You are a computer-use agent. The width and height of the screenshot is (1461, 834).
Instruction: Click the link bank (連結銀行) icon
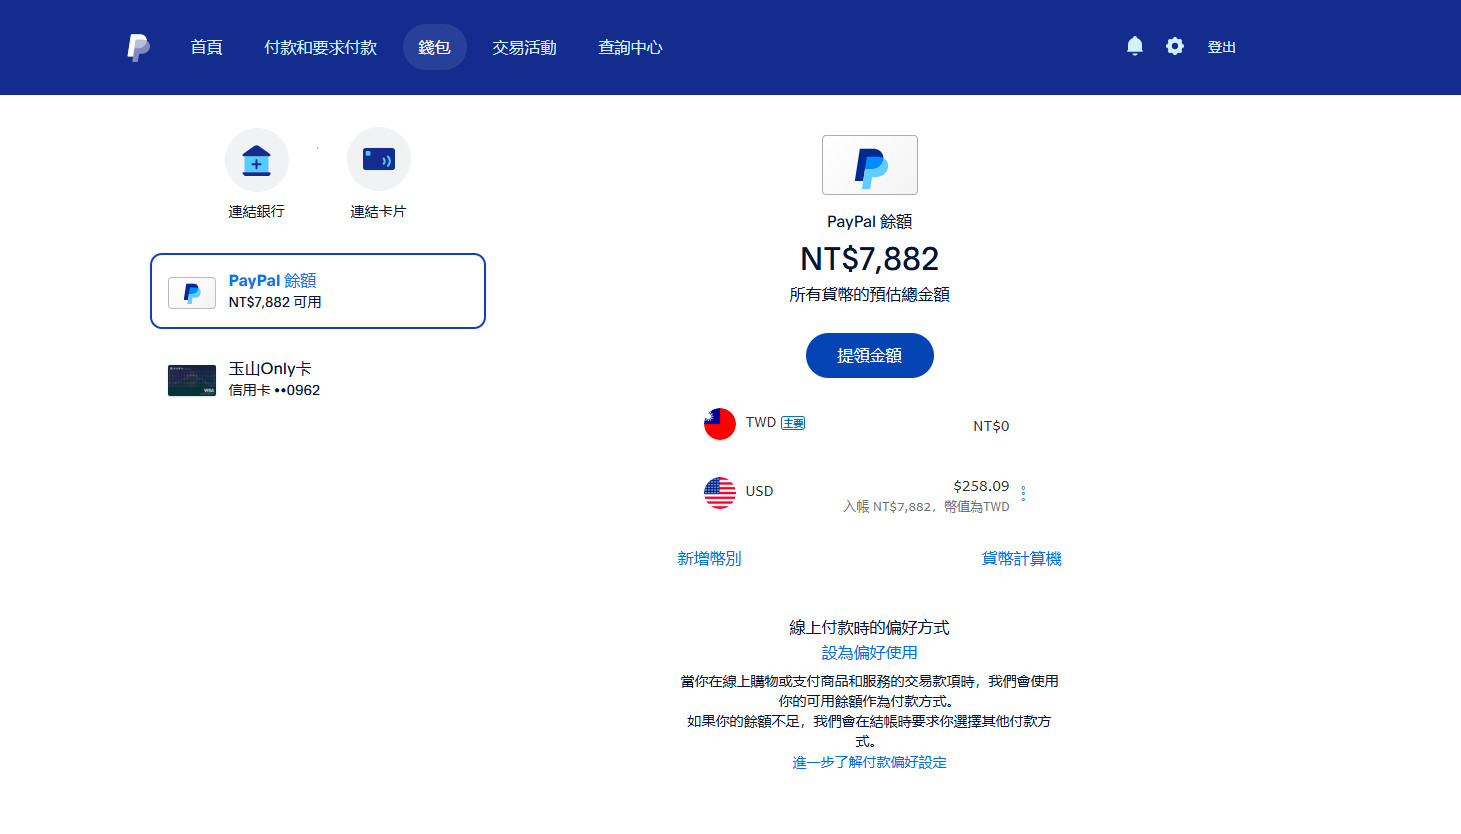pos(257,160)
